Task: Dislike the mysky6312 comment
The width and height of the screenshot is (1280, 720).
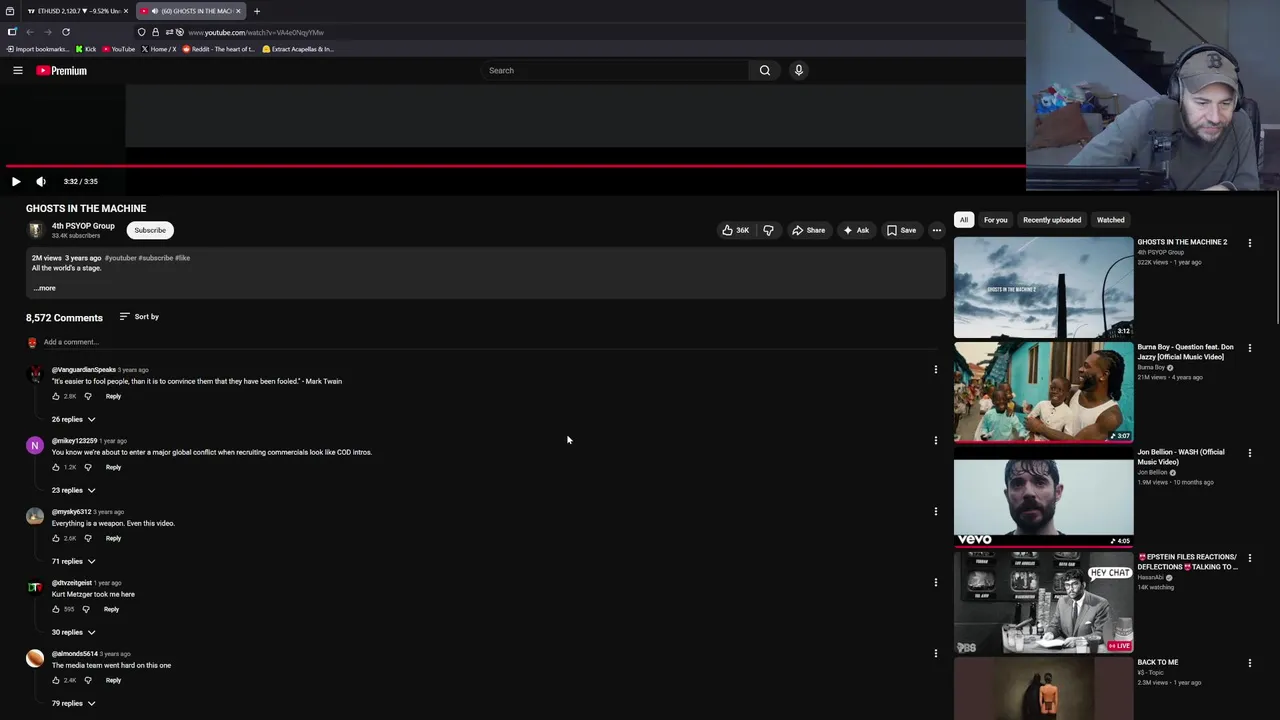Action: click(87, 538)
